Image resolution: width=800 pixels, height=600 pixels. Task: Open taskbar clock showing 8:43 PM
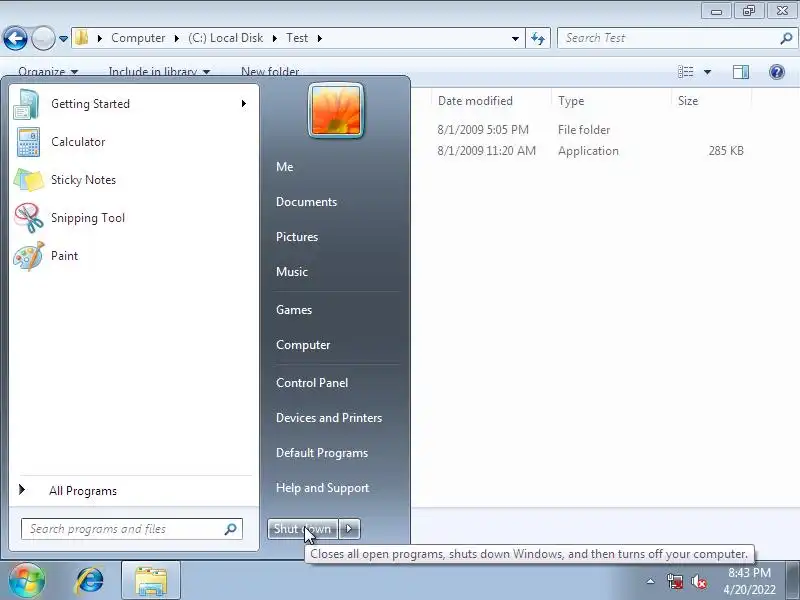tap(749, 581)
